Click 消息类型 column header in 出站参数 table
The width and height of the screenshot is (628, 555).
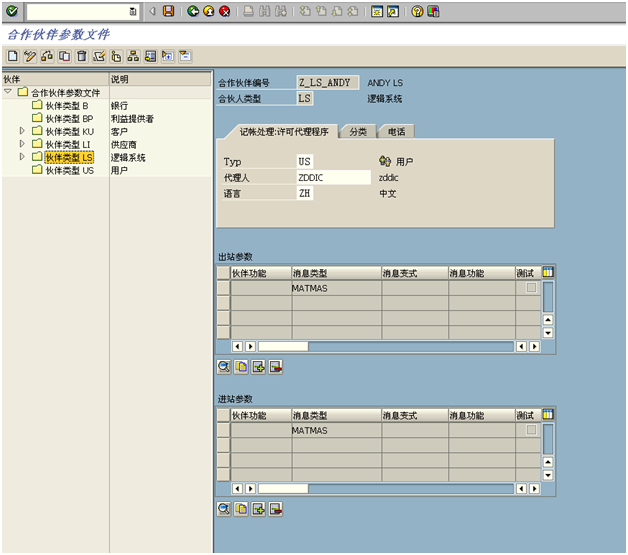(x=336, y=273)
